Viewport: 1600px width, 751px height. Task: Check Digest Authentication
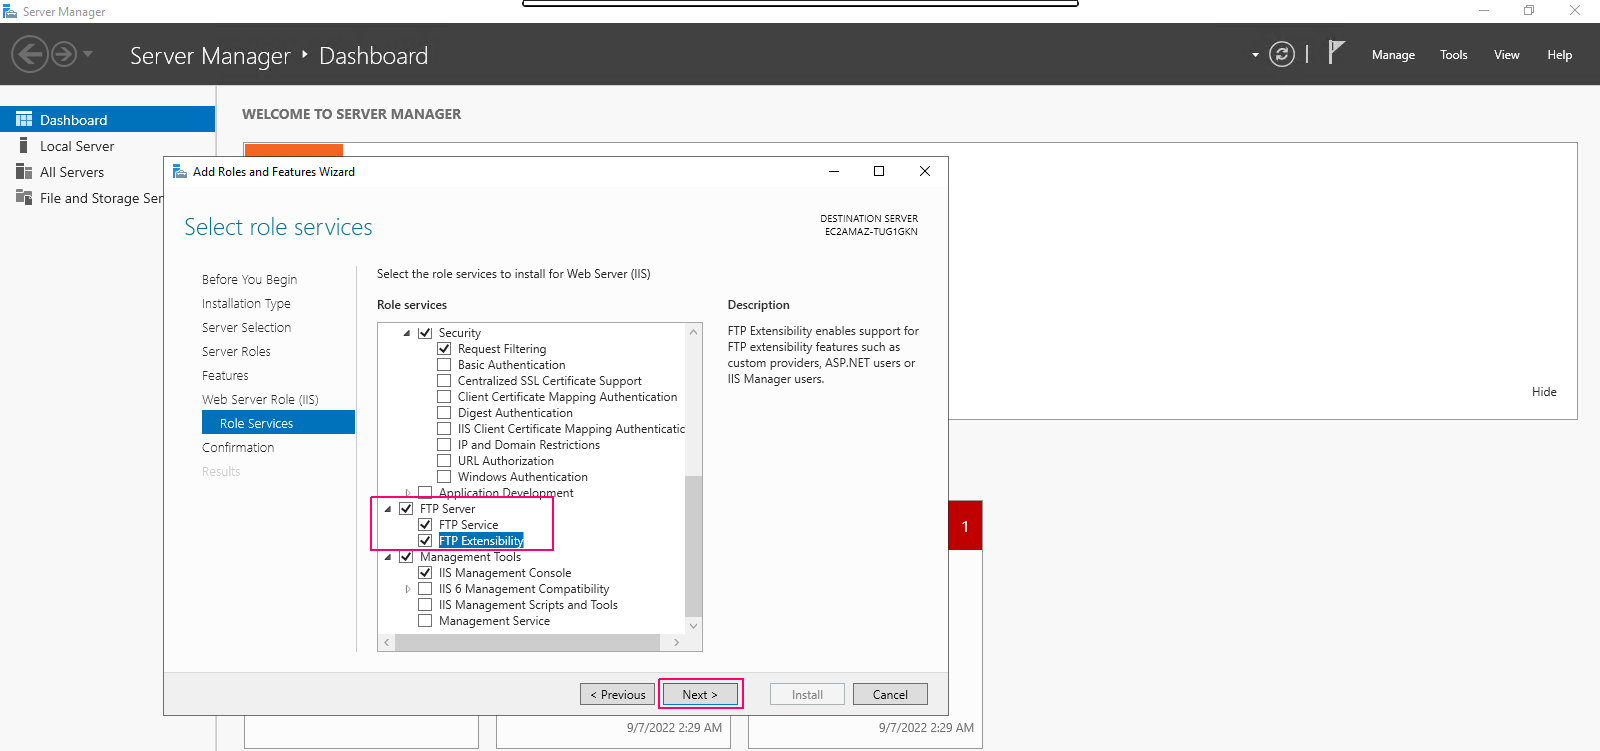click(444, 413)
